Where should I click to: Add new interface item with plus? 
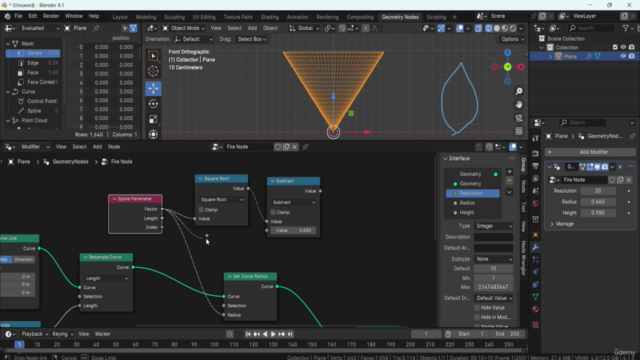509,171
